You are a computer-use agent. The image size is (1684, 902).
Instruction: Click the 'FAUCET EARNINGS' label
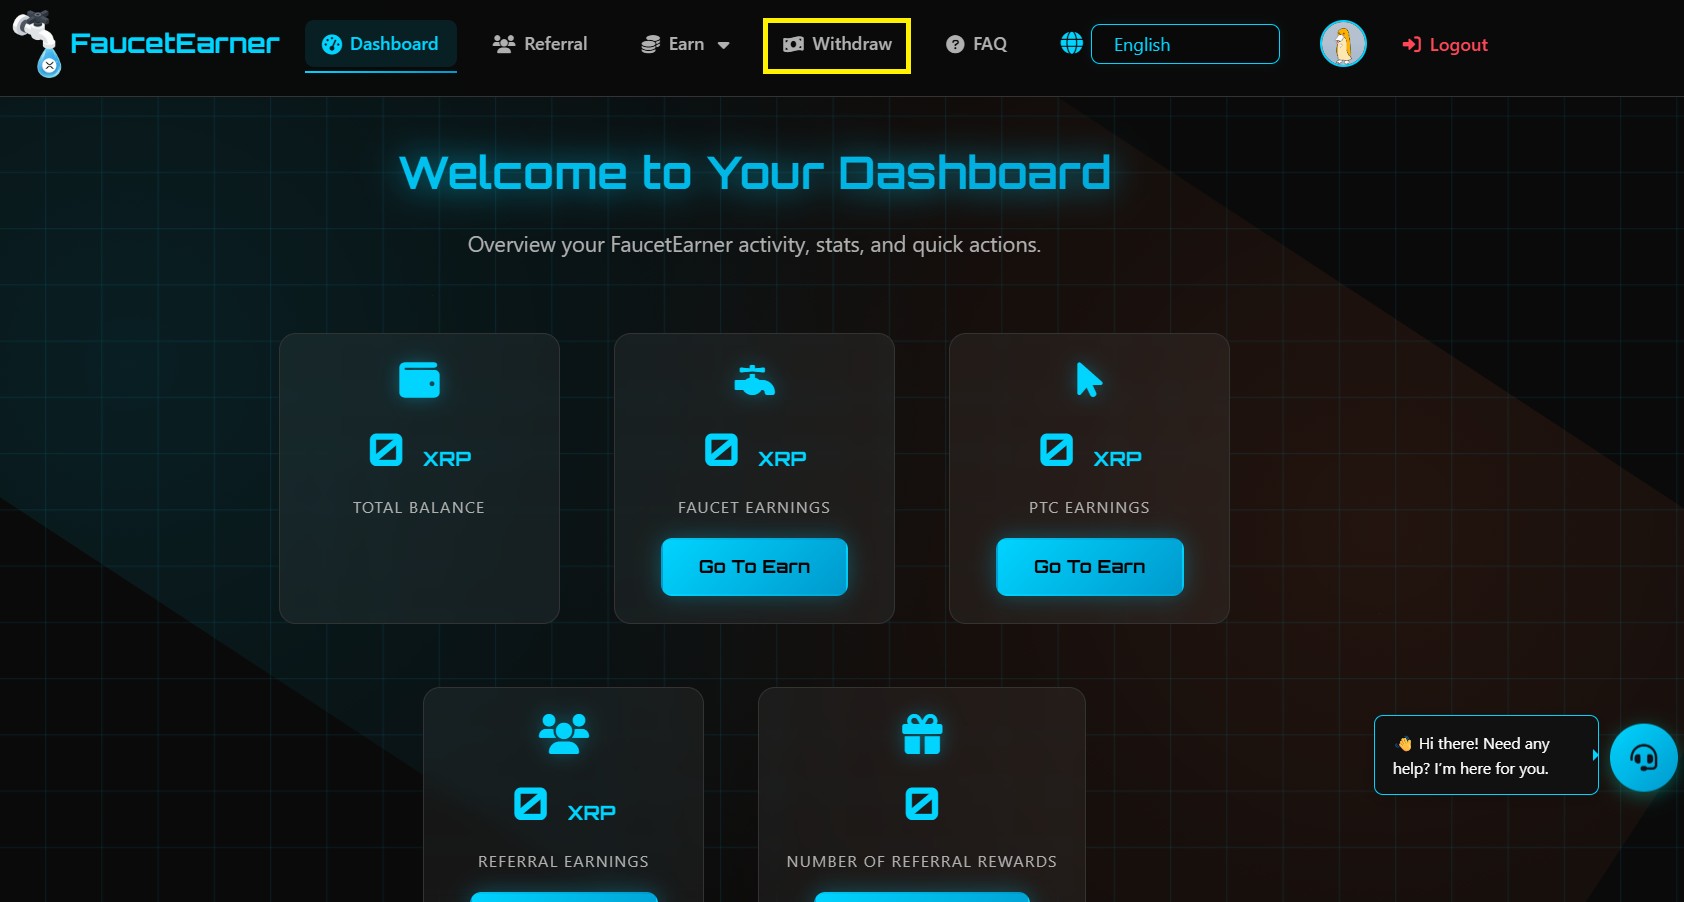(x=754, y=508)
